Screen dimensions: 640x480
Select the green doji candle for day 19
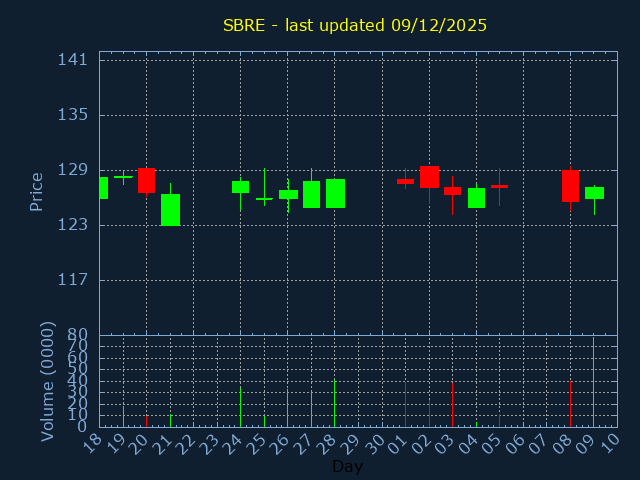(123, 177)
